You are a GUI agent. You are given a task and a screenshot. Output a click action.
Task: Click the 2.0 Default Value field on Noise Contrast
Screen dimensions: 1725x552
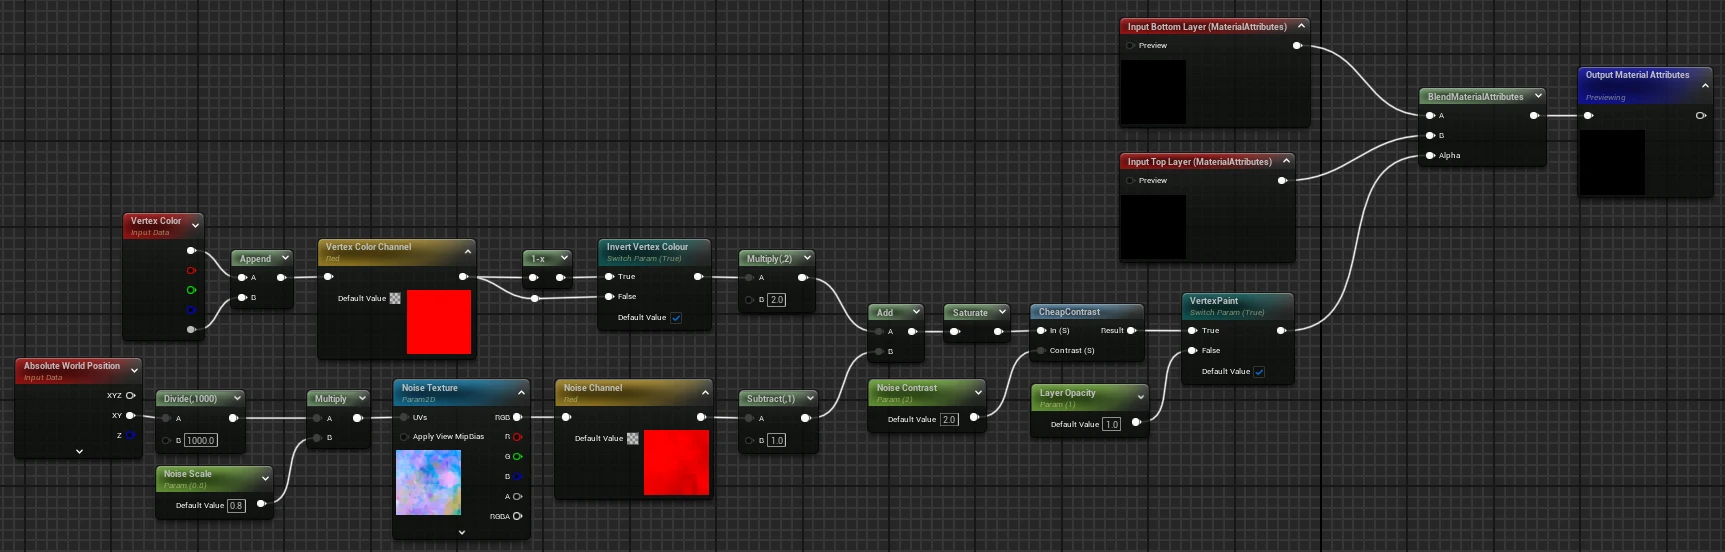tap(949, 419)
